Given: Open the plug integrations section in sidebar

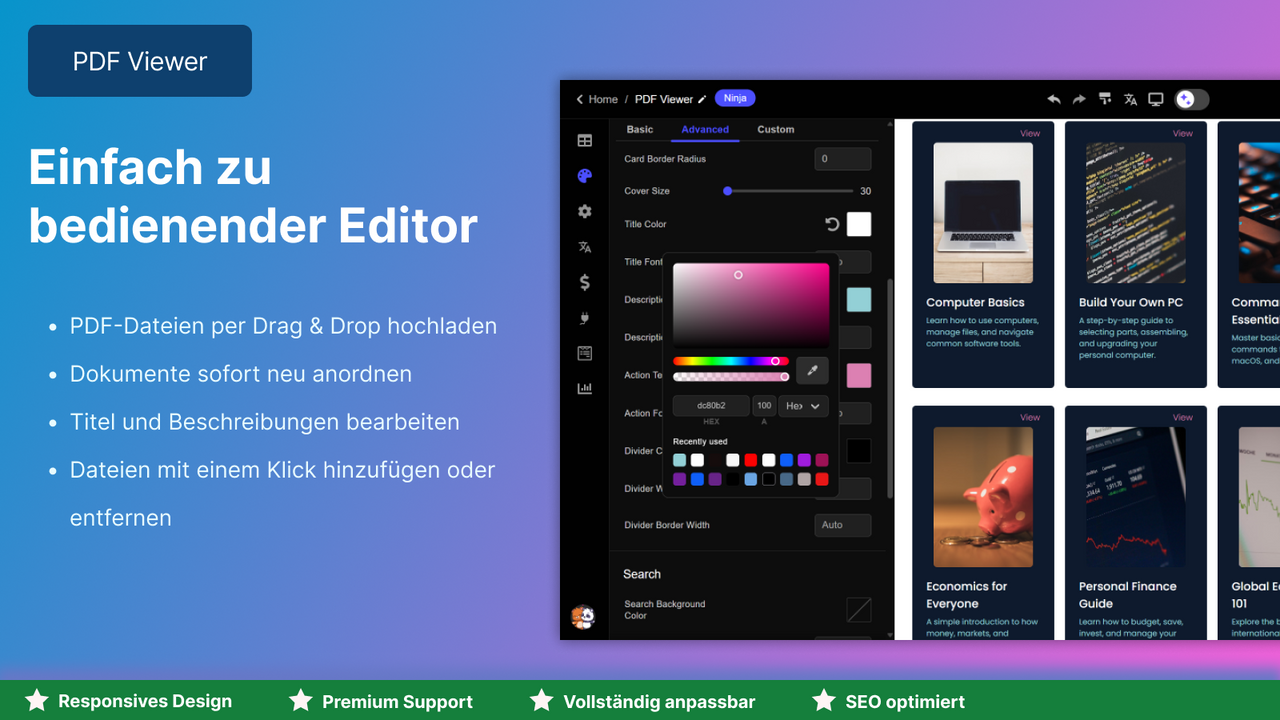Looking at the screenshot, I should [585, 318].
